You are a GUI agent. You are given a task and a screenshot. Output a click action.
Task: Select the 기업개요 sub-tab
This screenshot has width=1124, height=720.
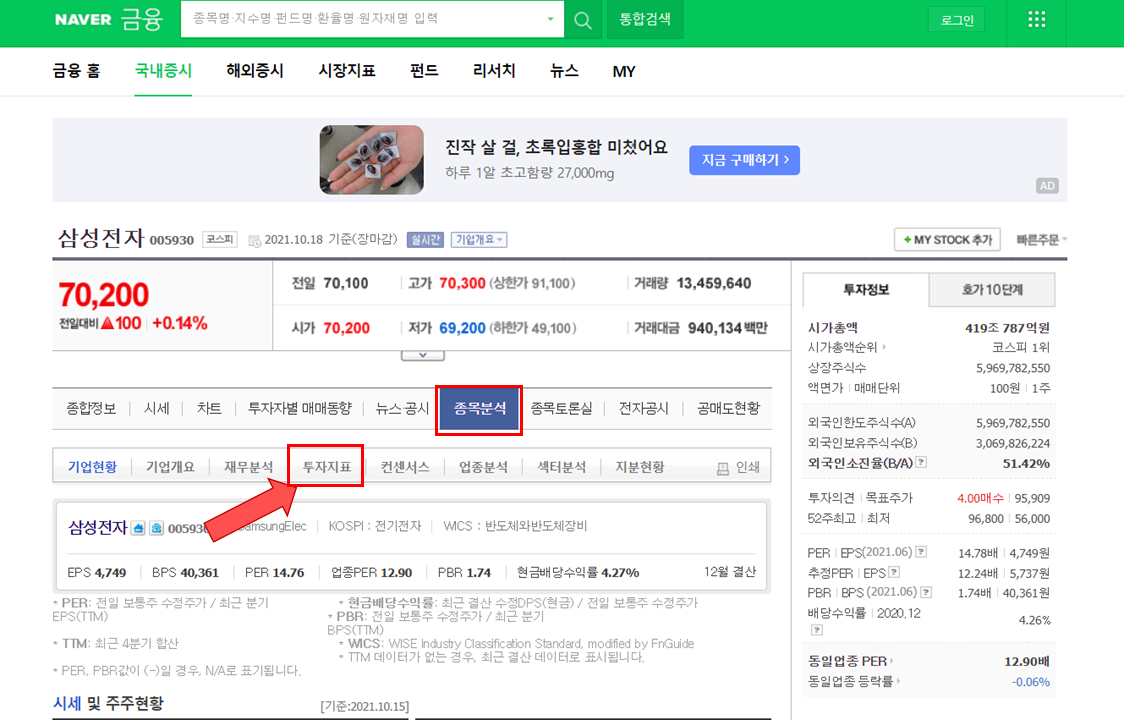(170, 468)
